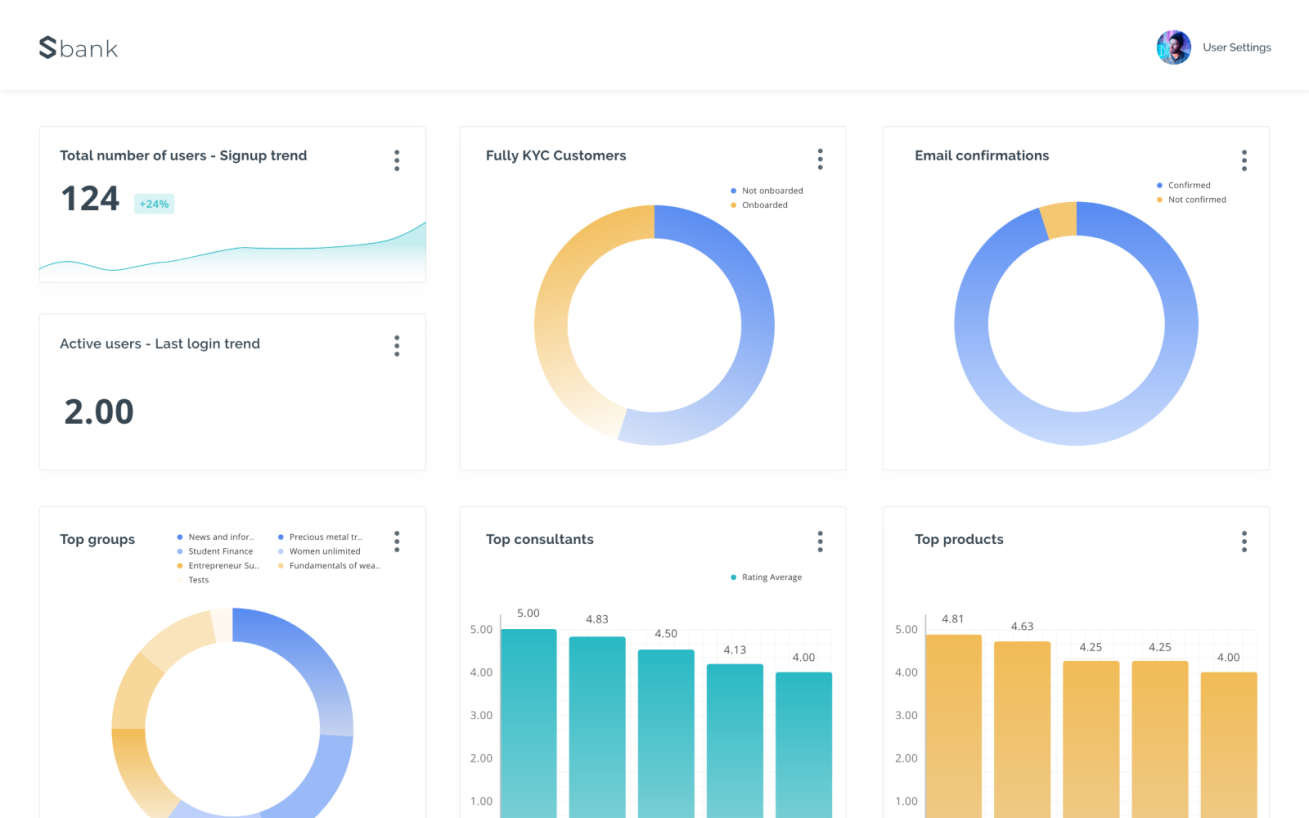The height and width of the screenshot is (818, 1309).
Task: Open kebab menu on Fully KYC Customers card
Action: click(x=820, y=159)
